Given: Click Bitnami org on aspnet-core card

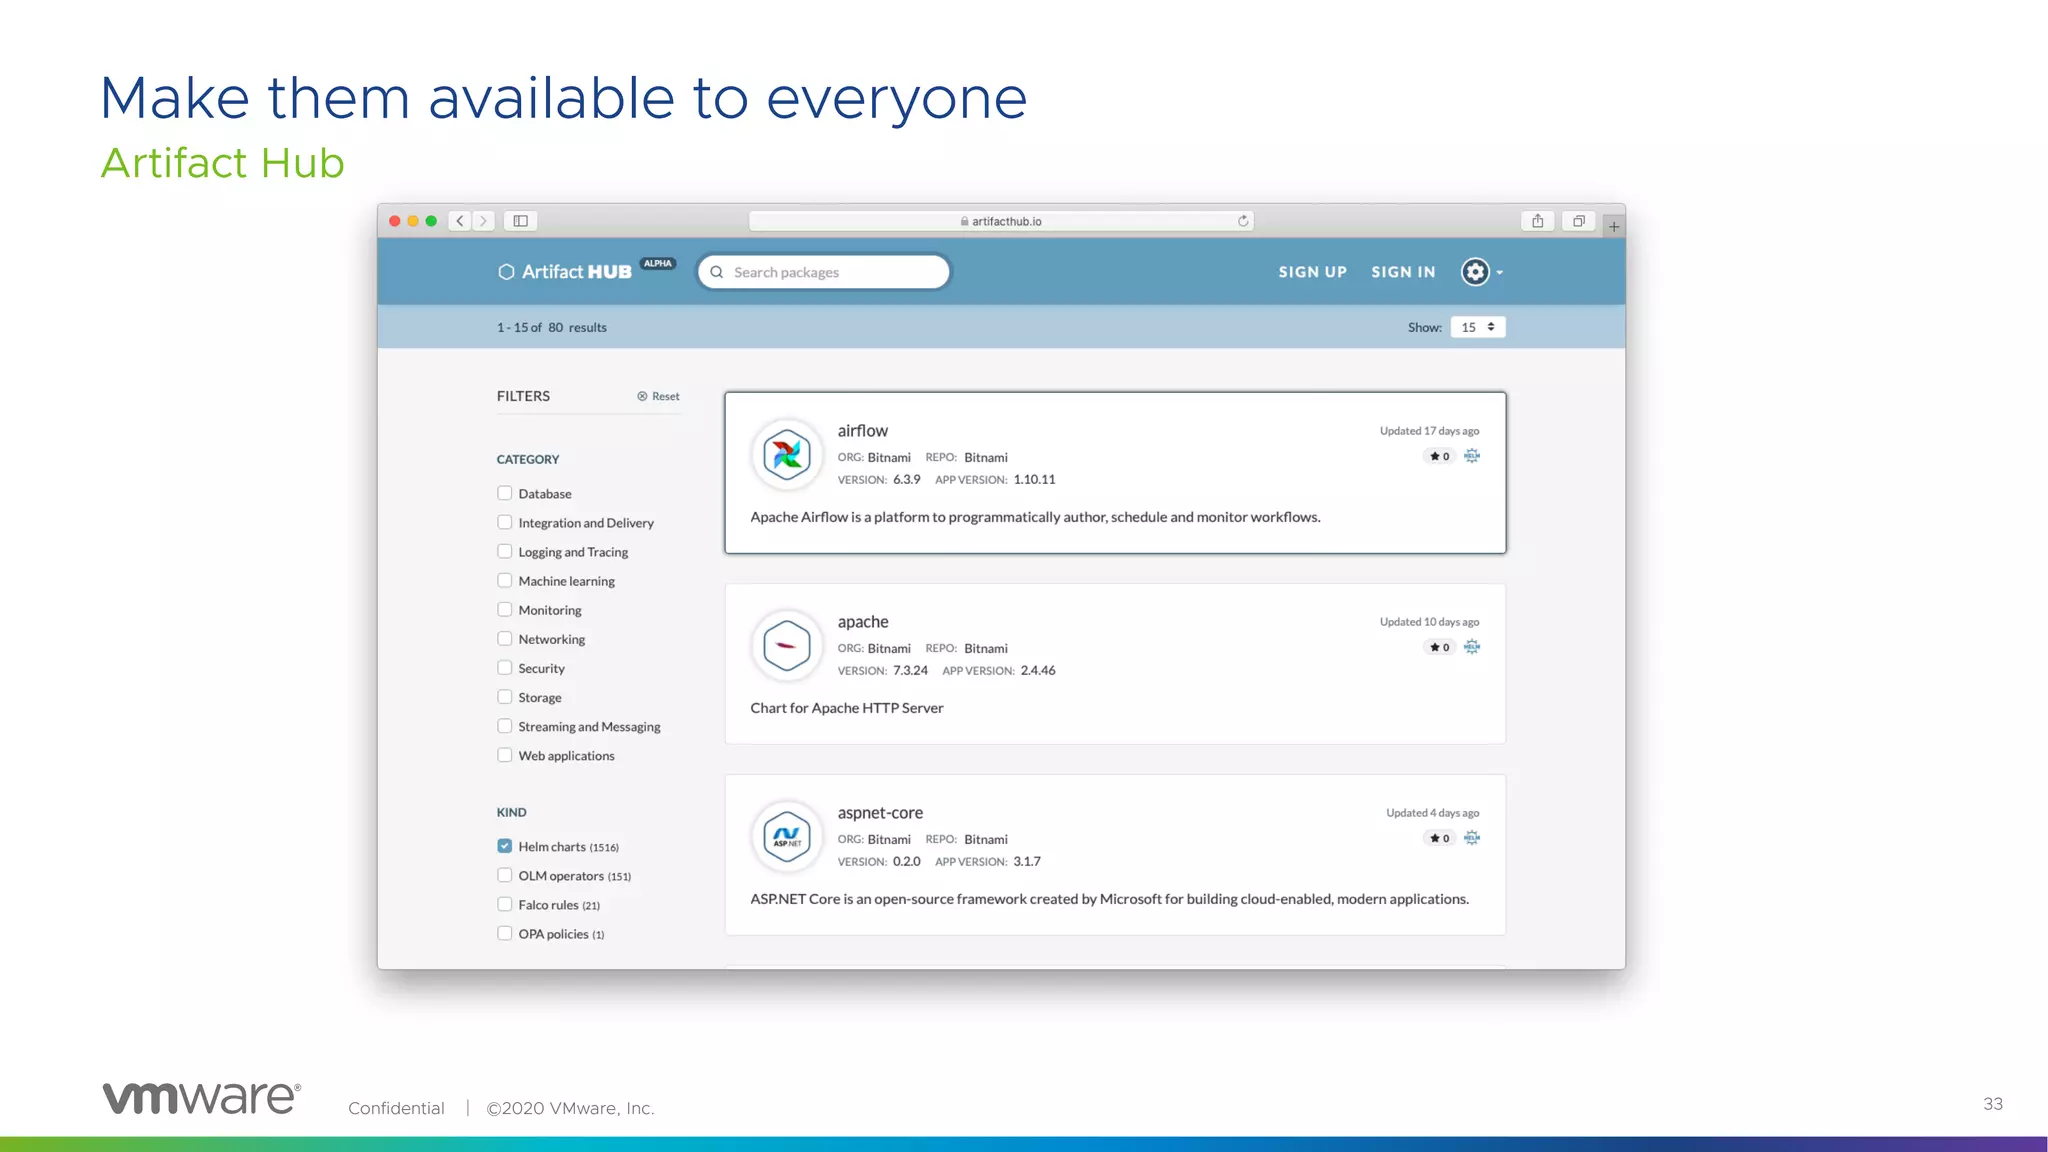Looking at the screenshot, I should click(889, 839).
